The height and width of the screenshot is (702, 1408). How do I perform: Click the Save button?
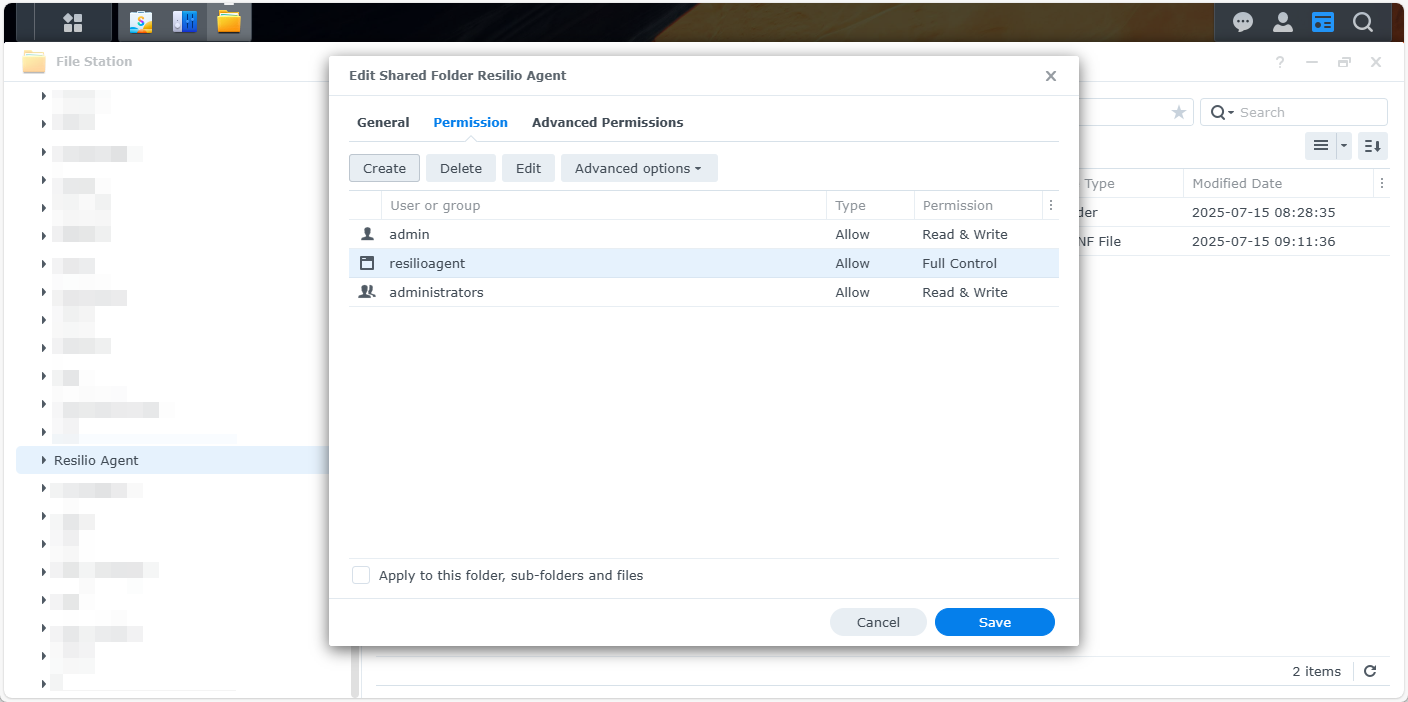coord(994,622)
